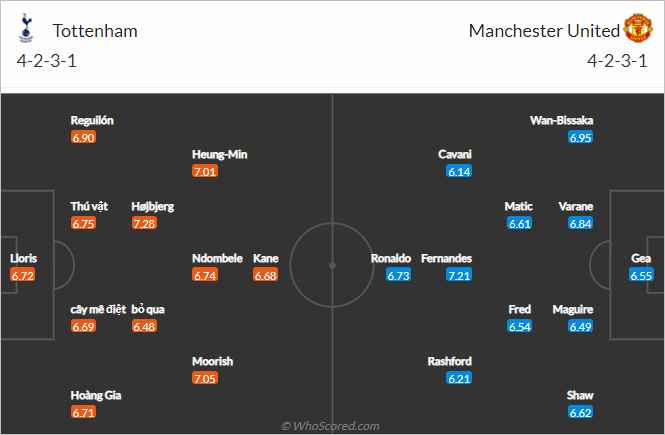665x435 pixels.
Task: Click the Manchester United club crest
Action: pos(638,28)
